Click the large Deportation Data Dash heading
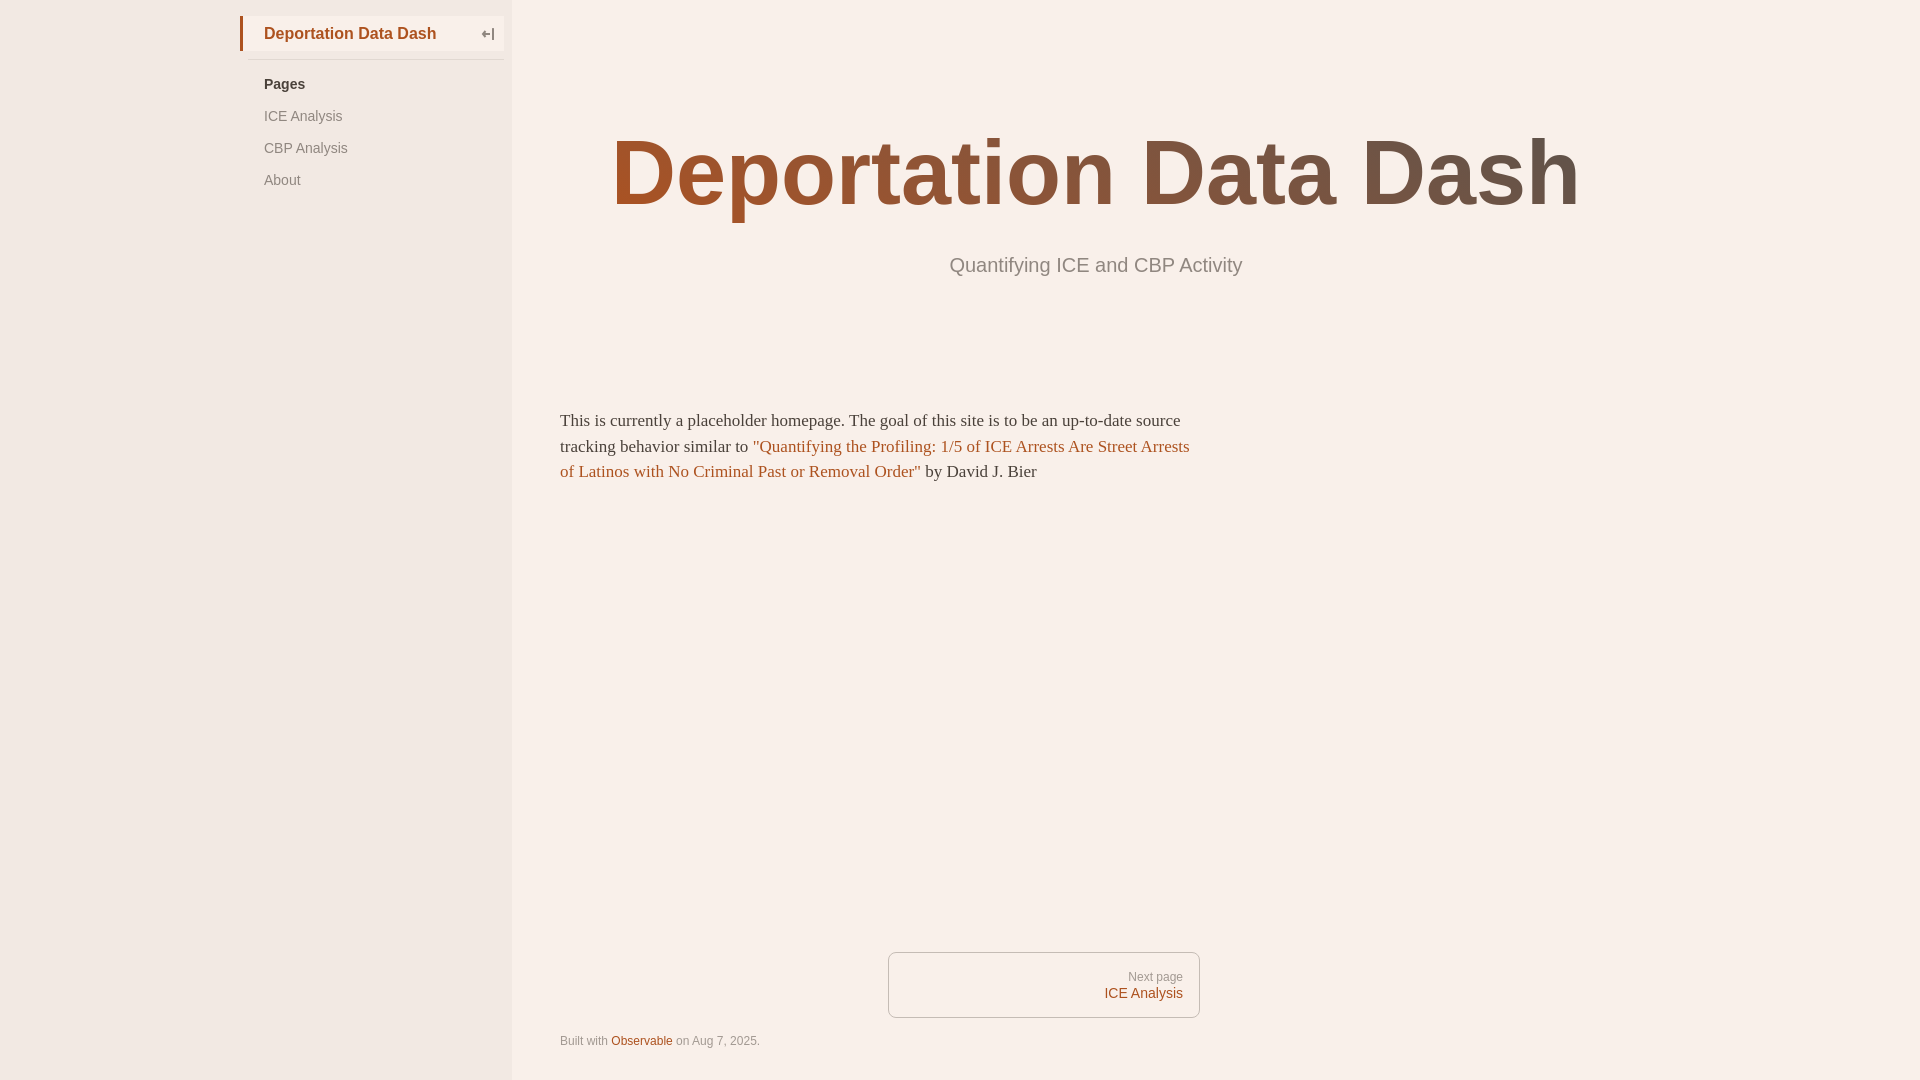Image resolution: width=1920 pixels, height=1080 pixels. click(x=1096, y=173)
